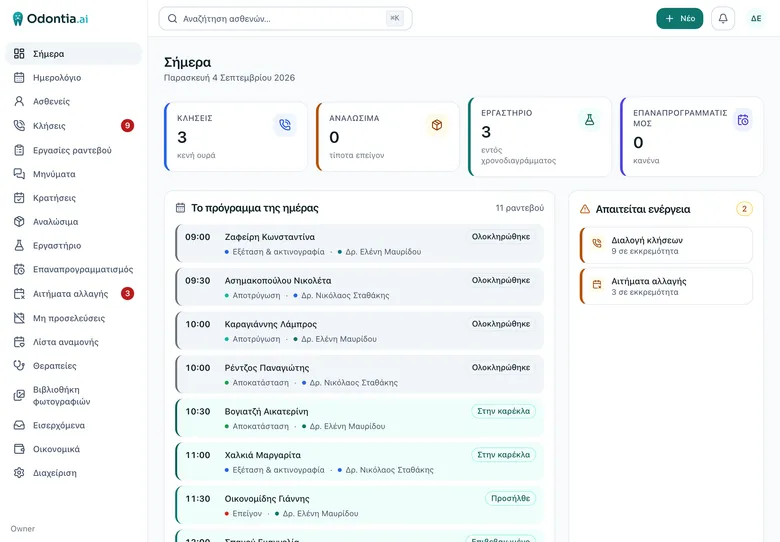Click the Κρατήσεις calendar-check icon
Viewport: 780px width, 542px height.
(x=19, y=198)
